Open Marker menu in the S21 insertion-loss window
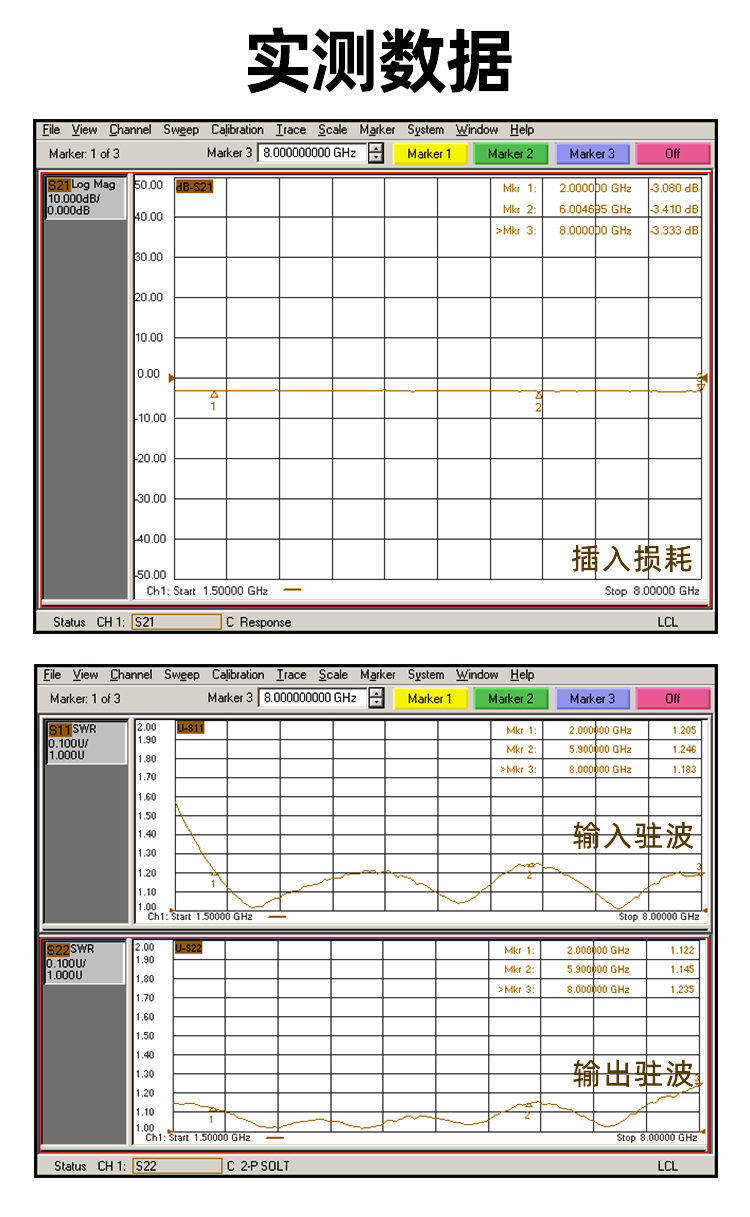The image size is (750, 1217). coord(377,130)
